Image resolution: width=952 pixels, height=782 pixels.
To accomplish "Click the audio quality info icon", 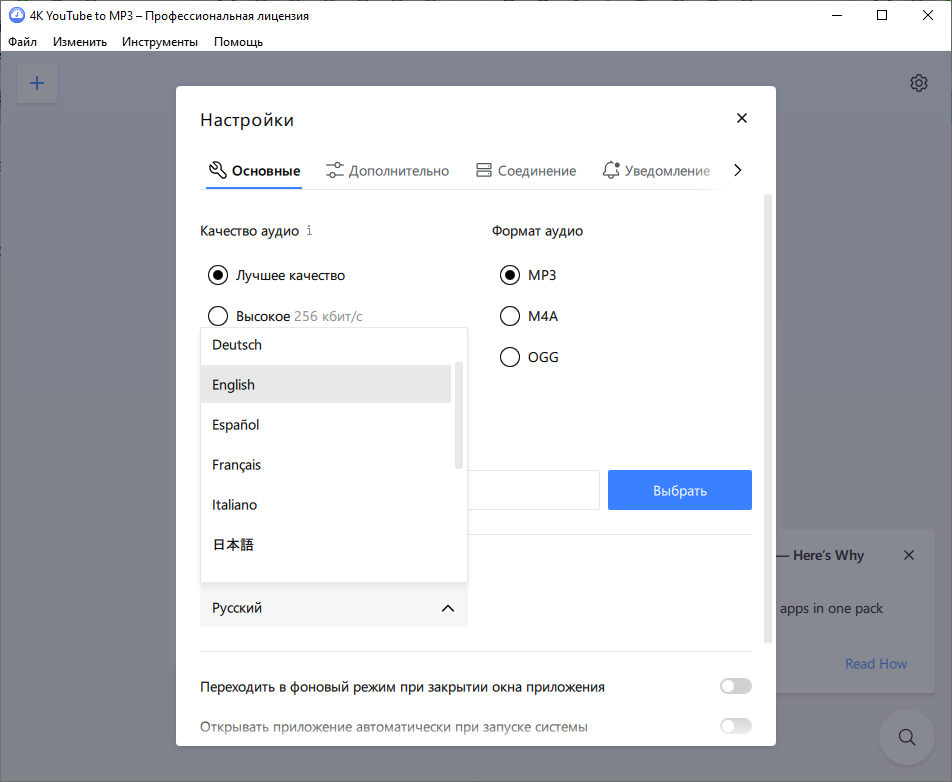I will (309, 230).
